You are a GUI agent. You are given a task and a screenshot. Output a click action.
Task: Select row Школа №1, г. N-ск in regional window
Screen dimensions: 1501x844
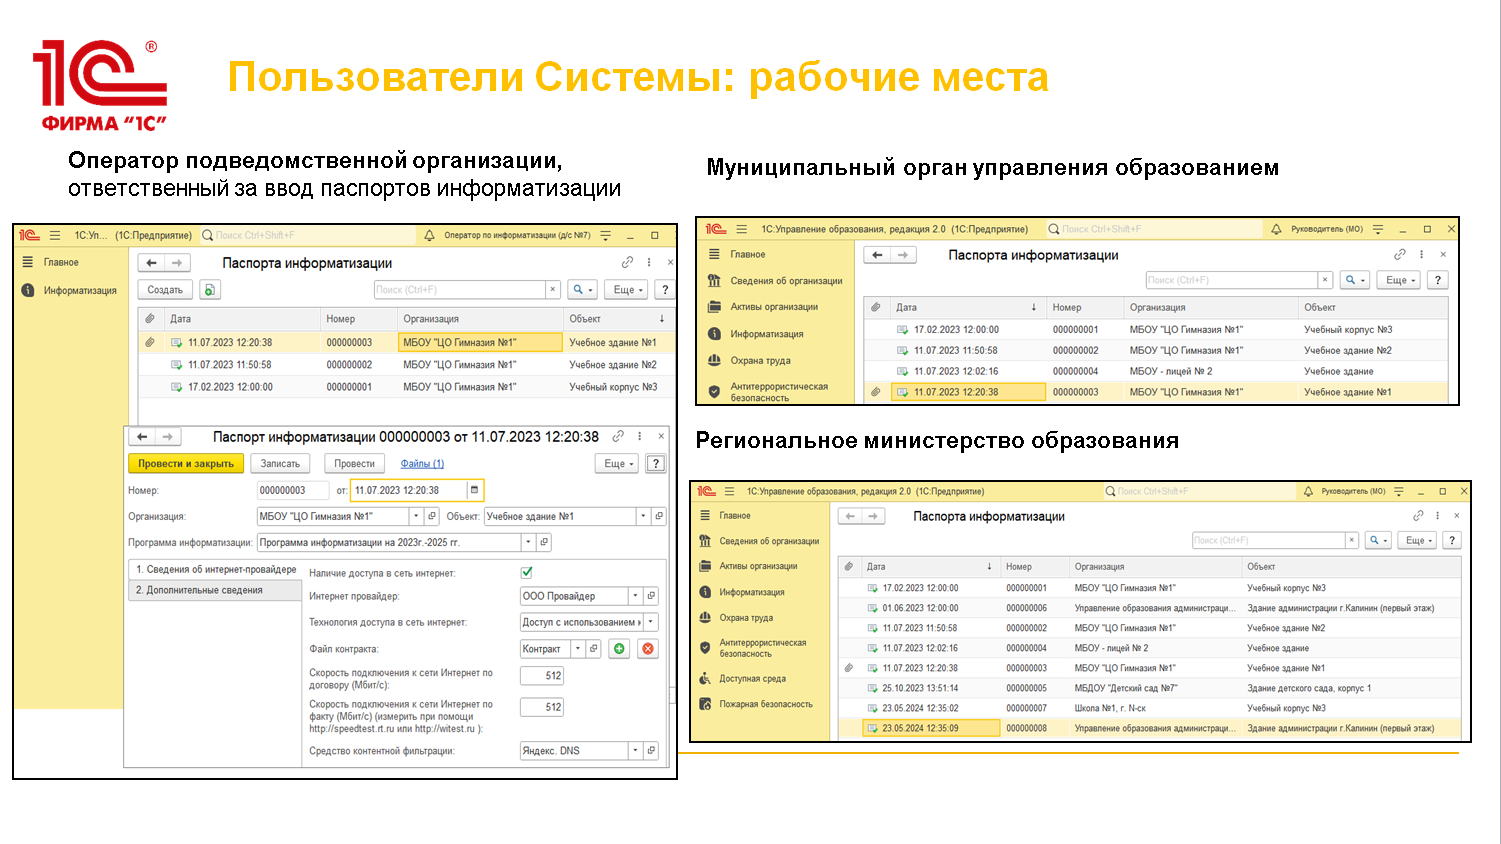(1148, 708)
